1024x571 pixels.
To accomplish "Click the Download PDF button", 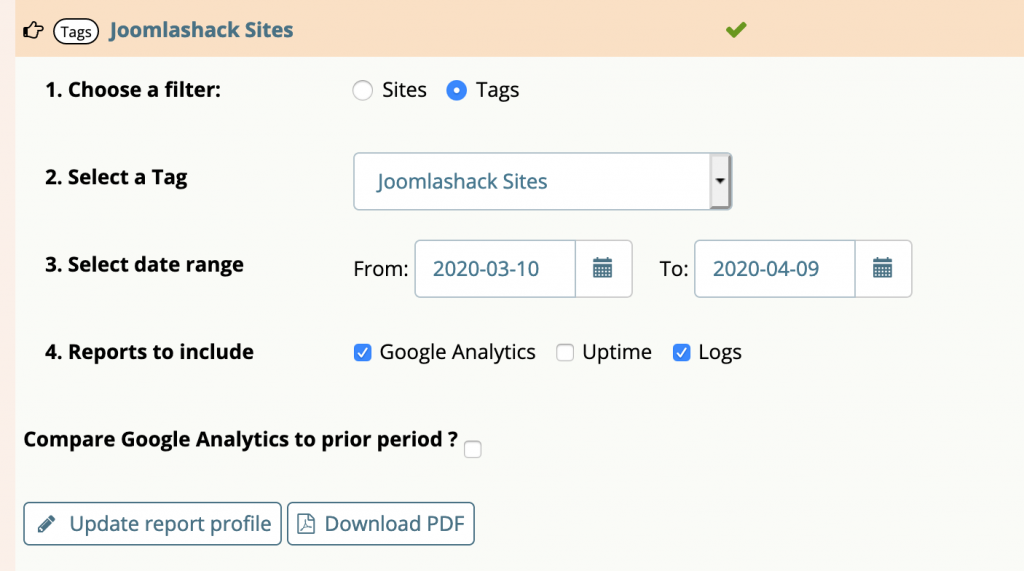I will 381,524.
